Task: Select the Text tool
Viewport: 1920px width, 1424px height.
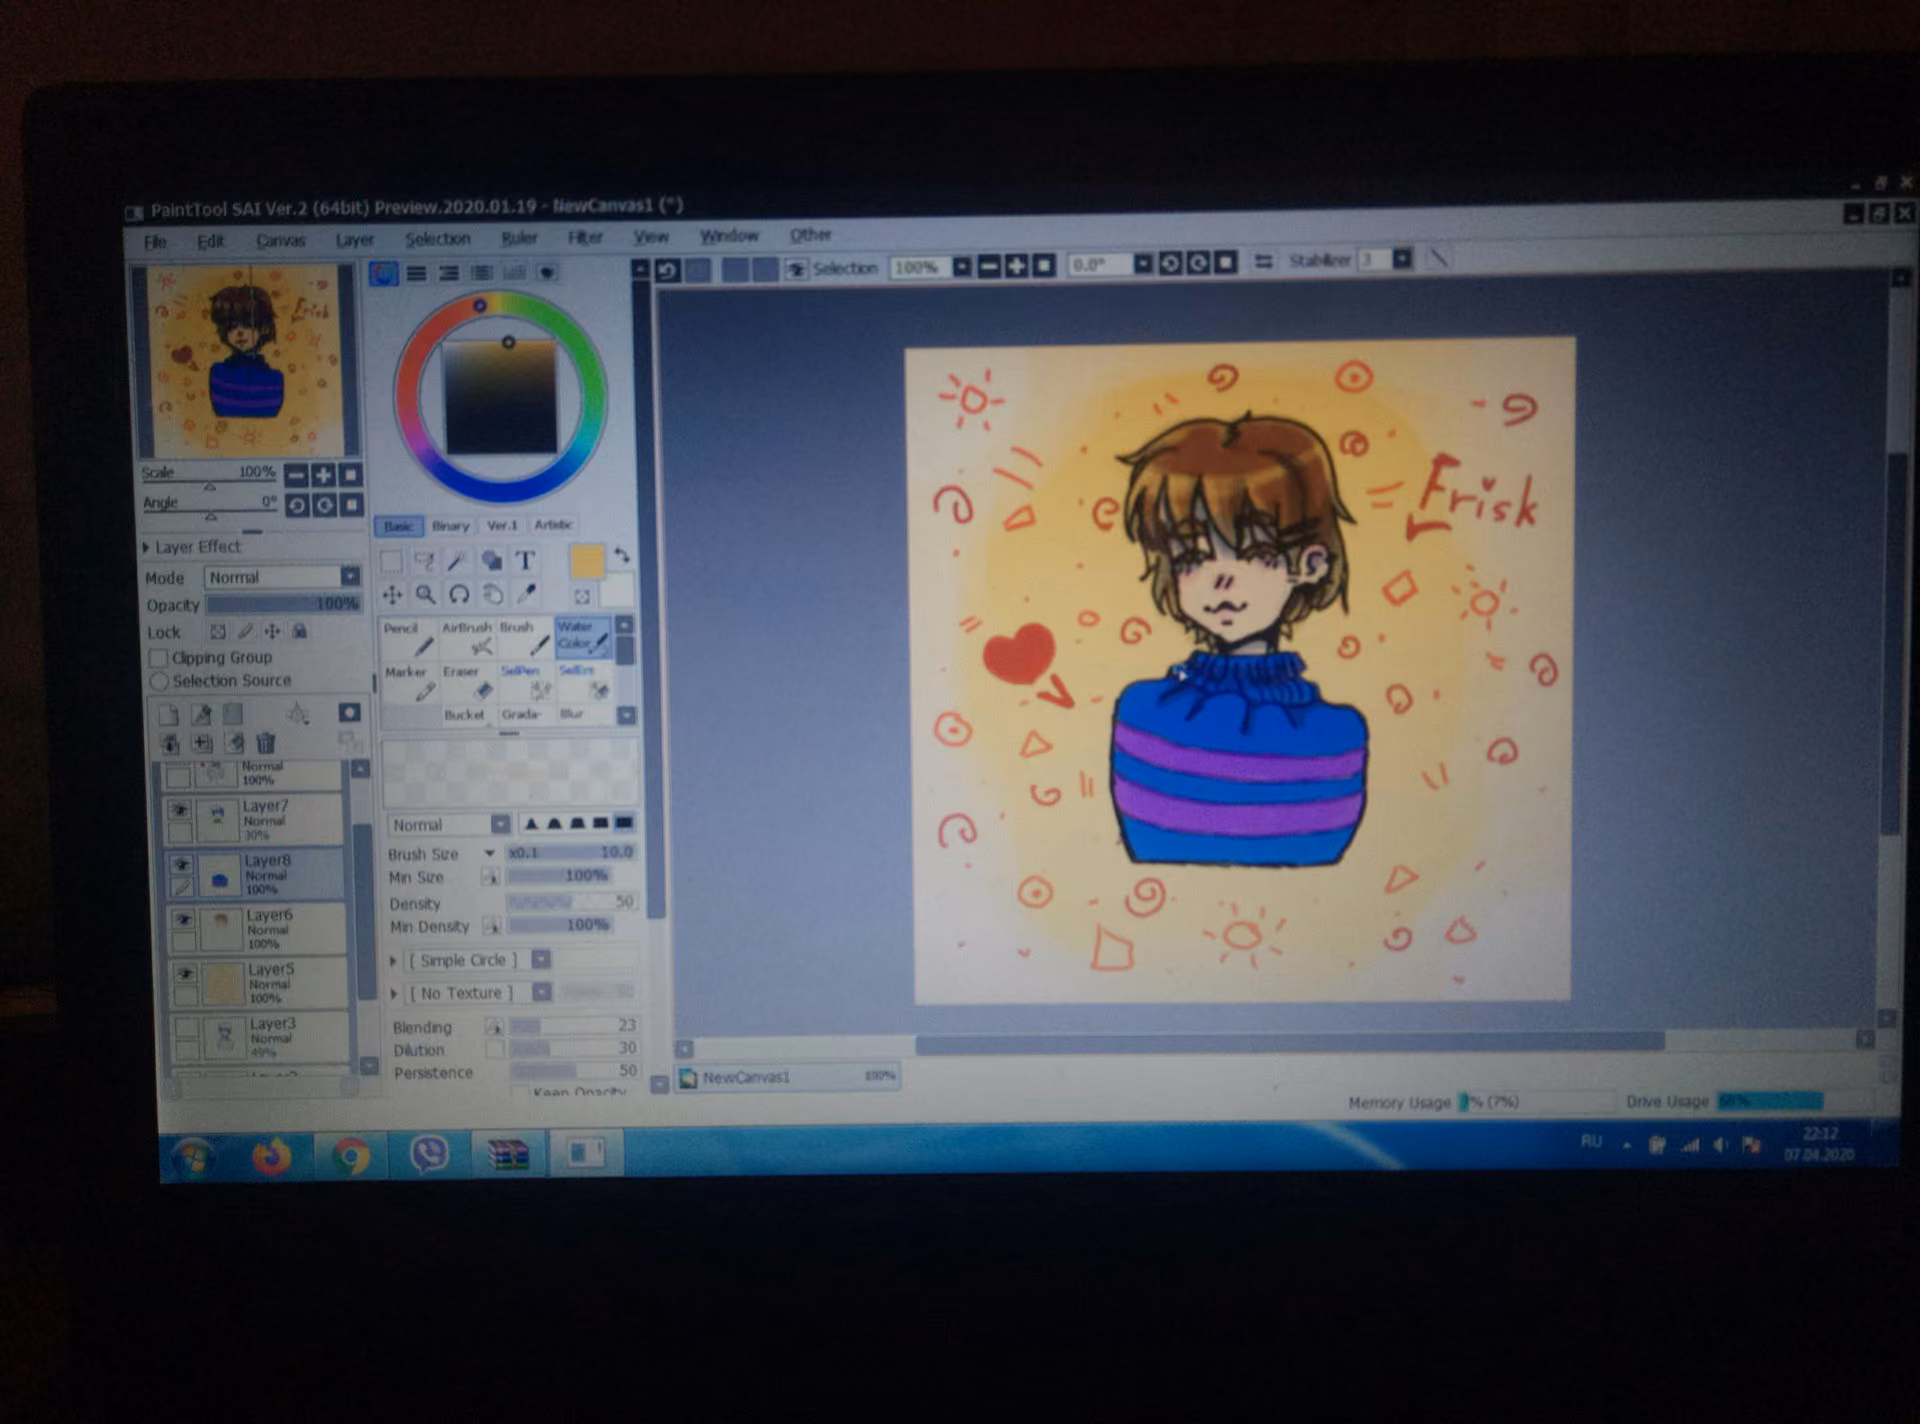Action: 526,561
